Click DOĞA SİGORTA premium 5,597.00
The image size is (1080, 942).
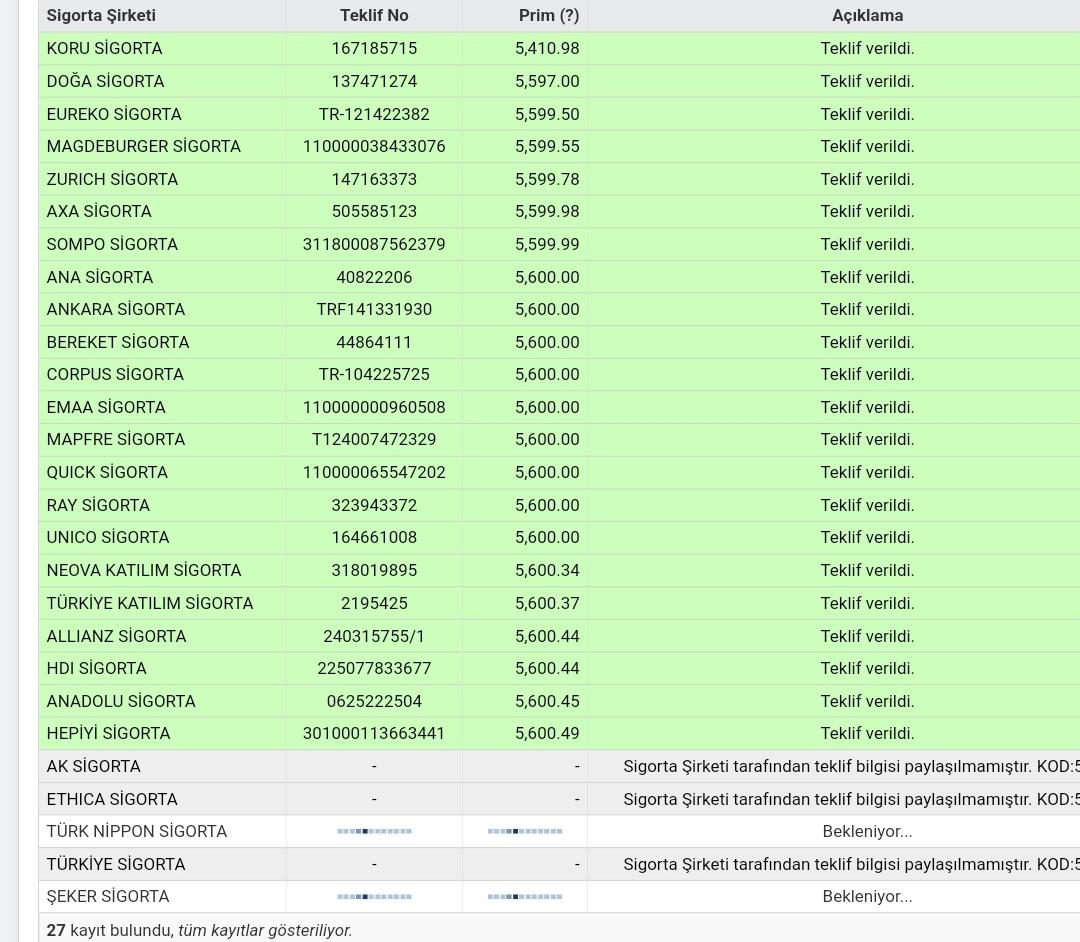(547, 81)
